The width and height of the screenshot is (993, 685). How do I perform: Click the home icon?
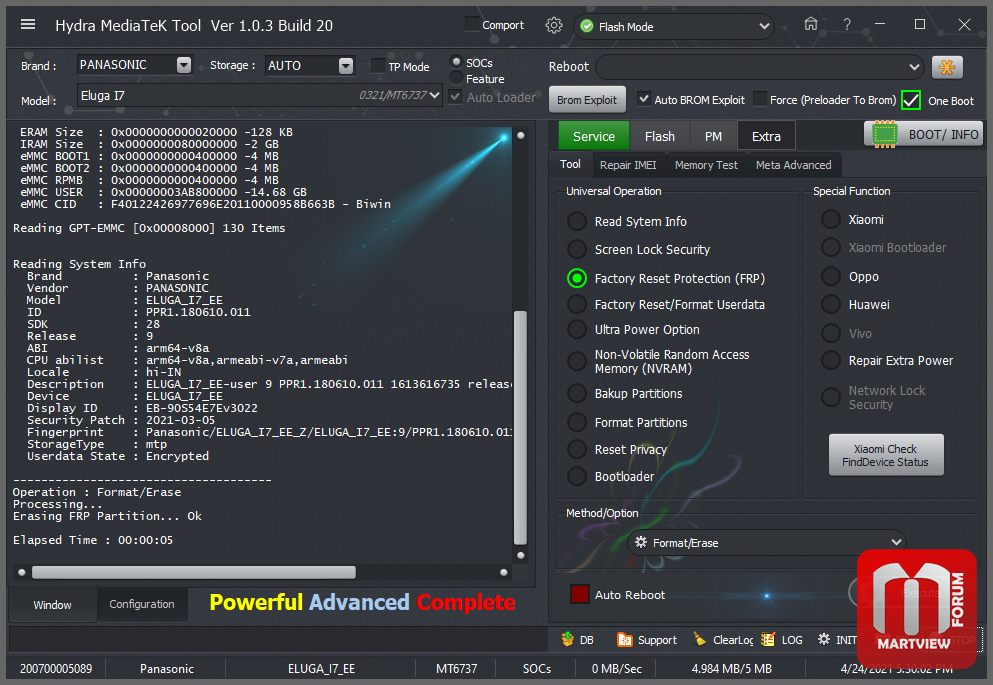coord(811,24)
